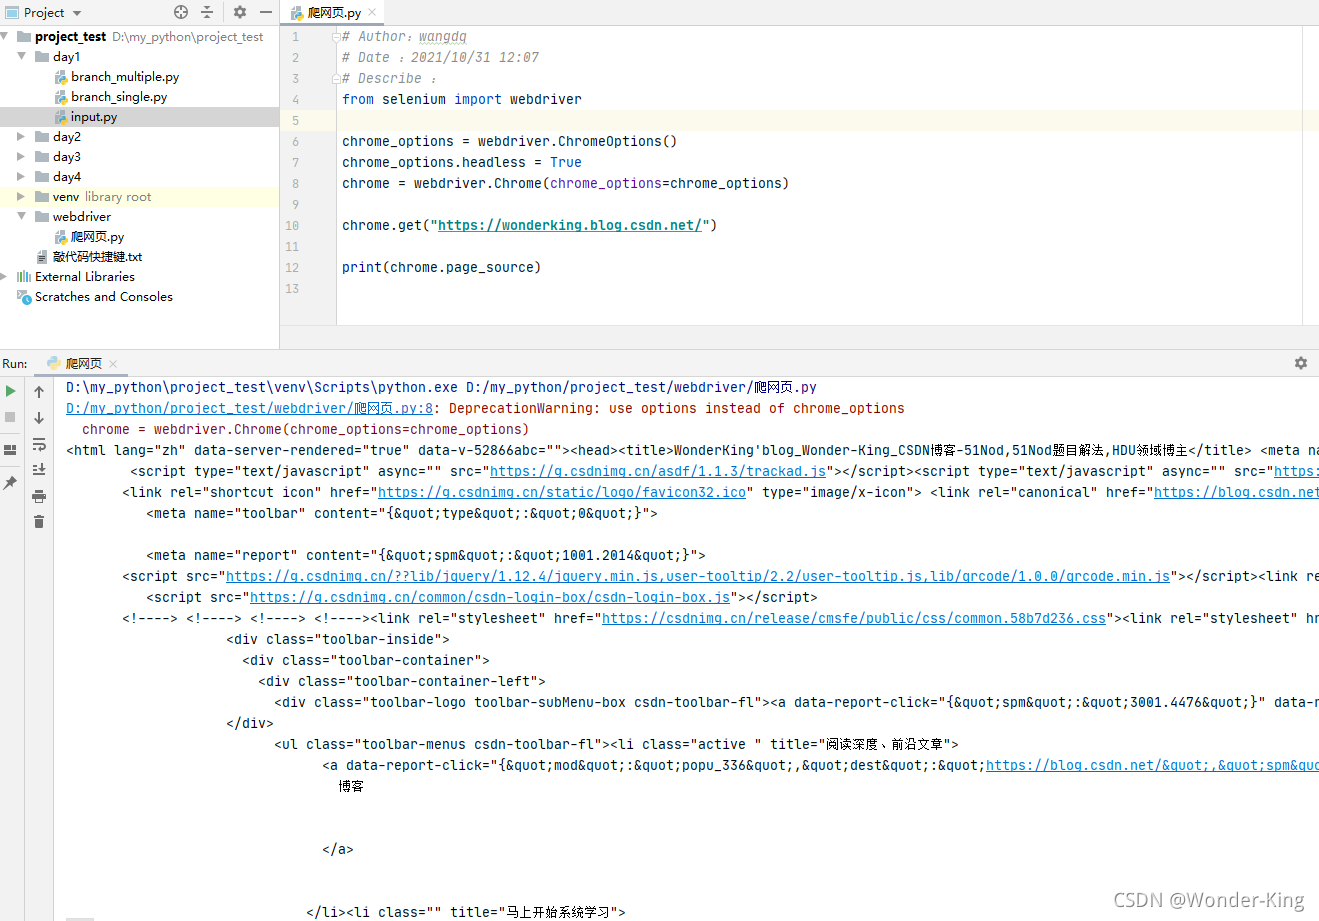Open the wonderking.blog.csdn.net URL in code
The width and height of the screenshot is (1319, 921).
tap(570, 226)
